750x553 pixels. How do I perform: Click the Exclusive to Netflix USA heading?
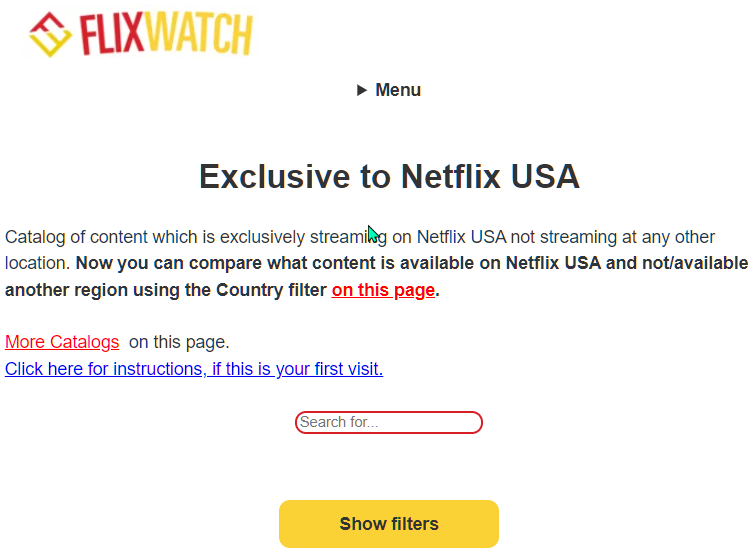click(389, 177)
